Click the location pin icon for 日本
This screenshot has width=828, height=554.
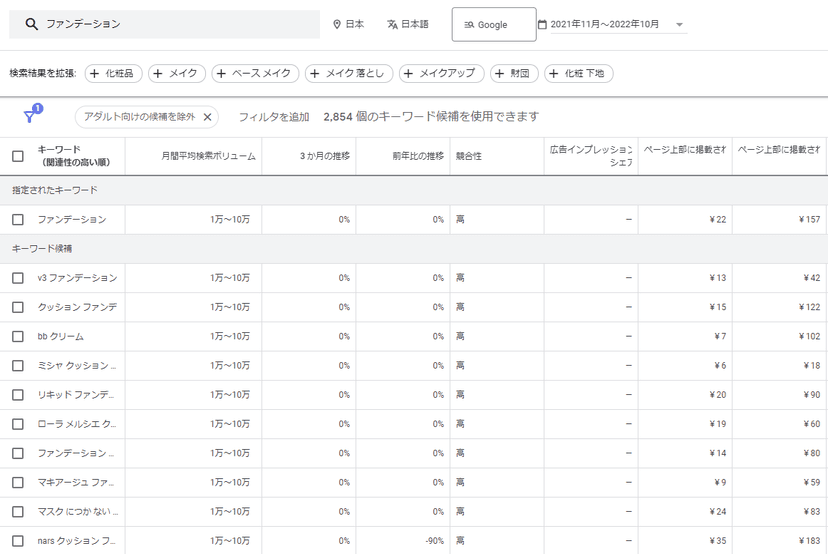[x=337, y=24]
